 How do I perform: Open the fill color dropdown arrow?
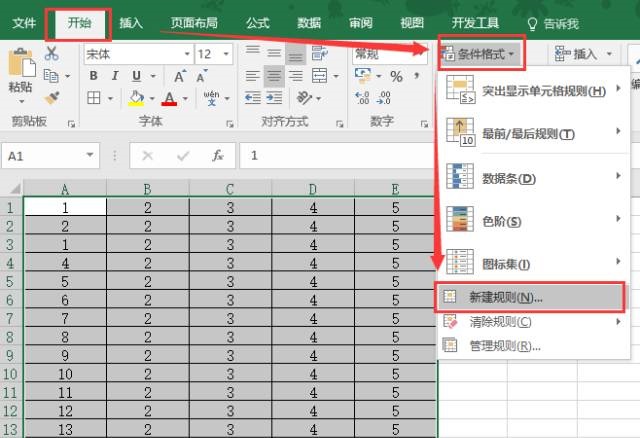(151, 98)
